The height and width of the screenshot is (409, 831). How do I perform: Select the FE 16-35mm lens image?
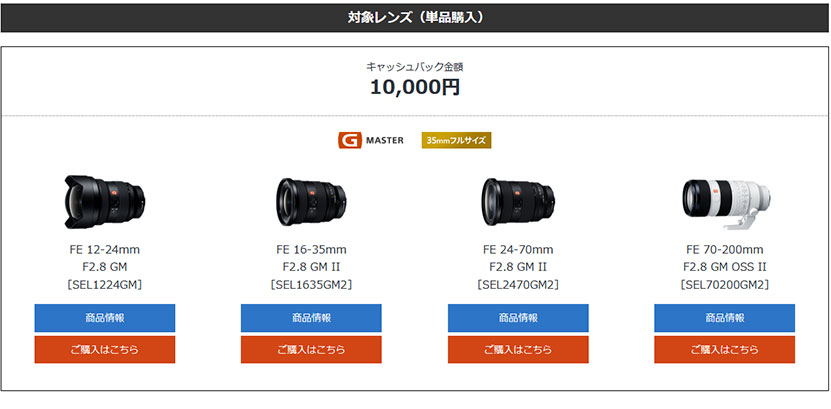[311, 202]
